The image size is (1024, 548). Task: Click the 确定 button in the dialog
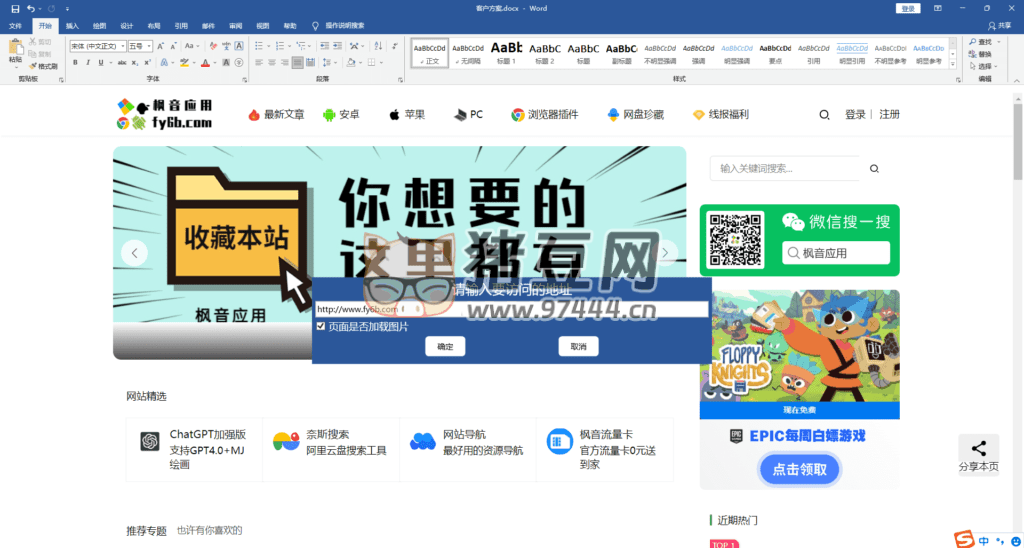(445, 346)
